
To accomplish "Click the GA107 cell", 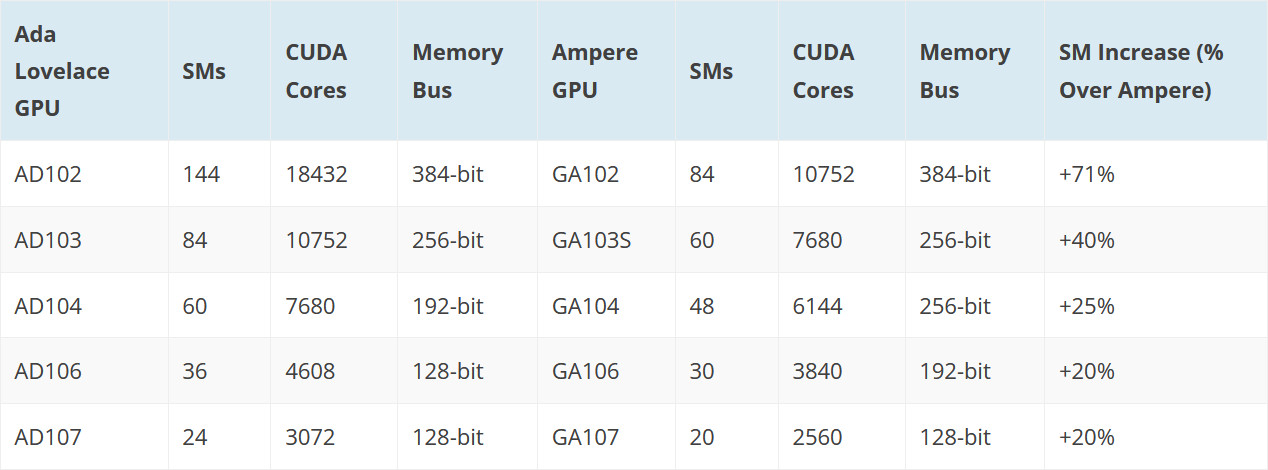I will (585, 437).
